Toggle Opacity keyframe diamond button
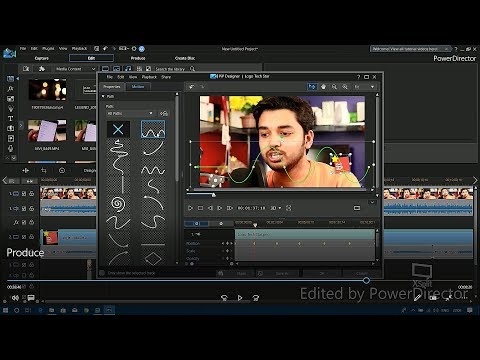The width and height of the screenshot is (480, 360). click(227, 258)
